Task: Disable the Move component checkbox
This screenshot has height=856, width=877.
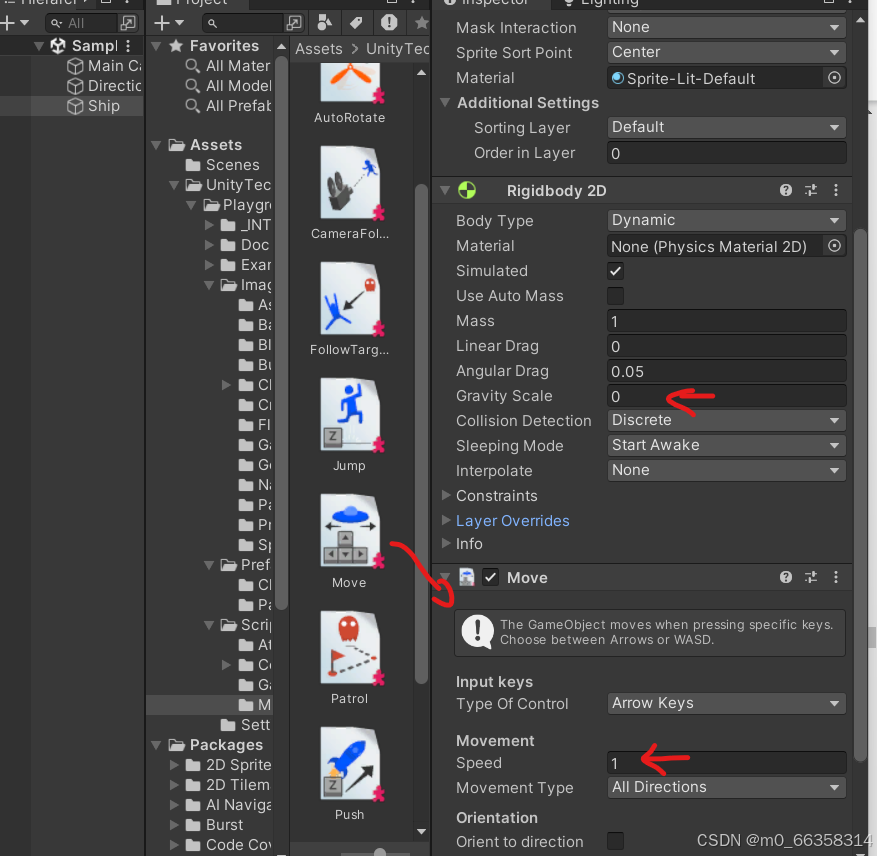Action: click(491, 577)
